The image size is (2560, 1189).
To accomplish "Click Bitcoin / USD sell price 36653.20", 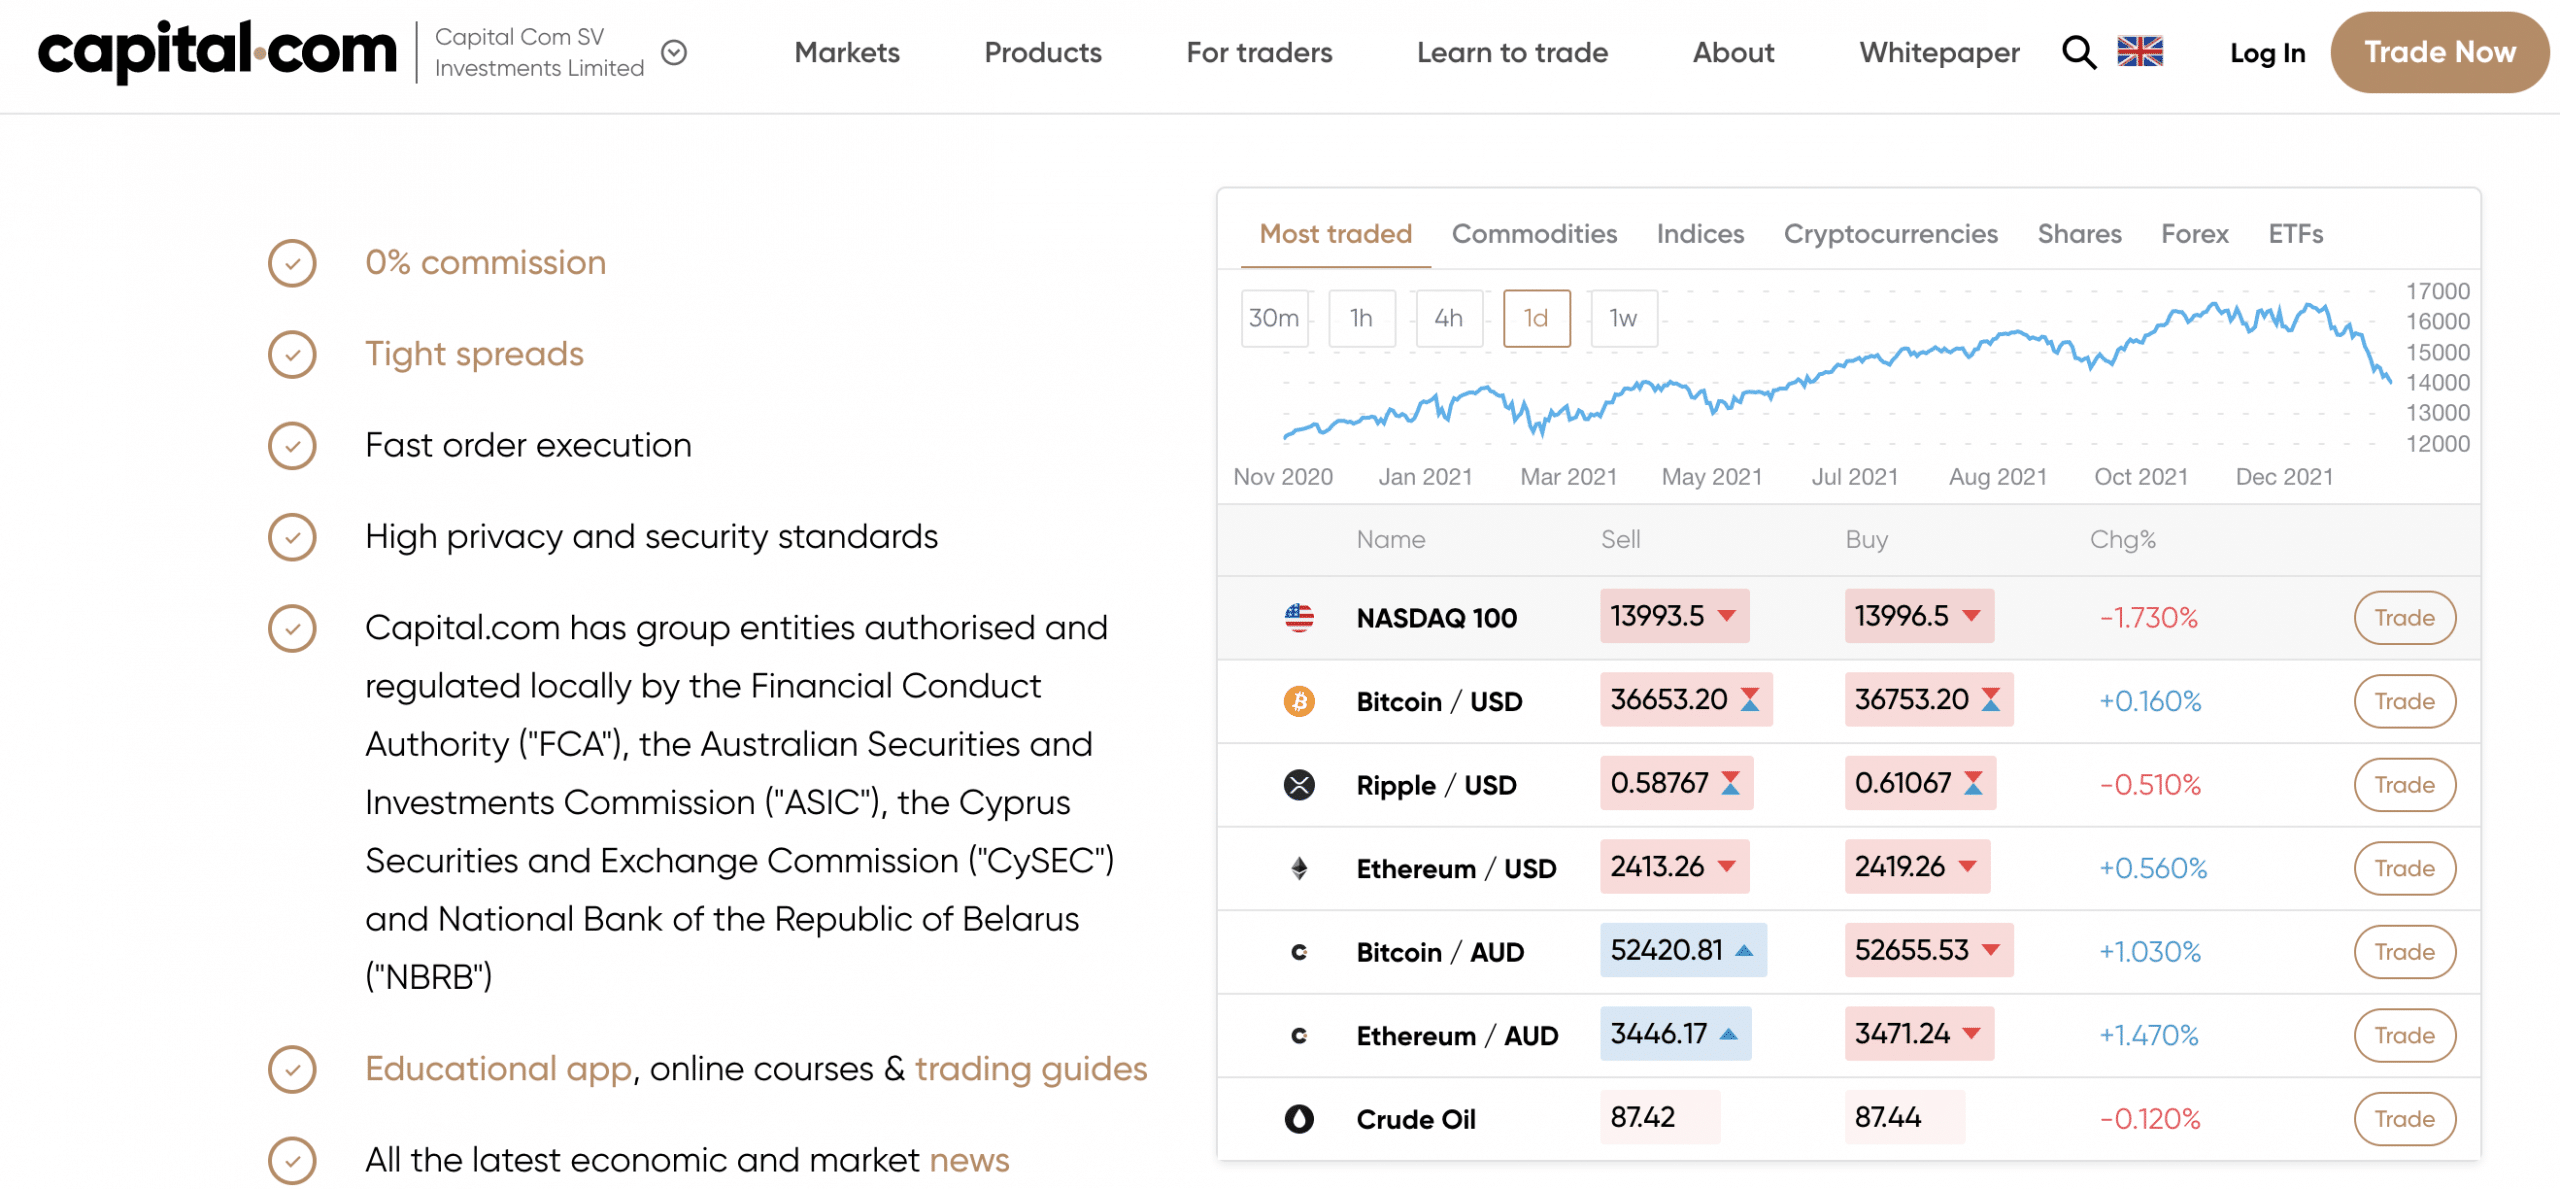I will (1685, 700).
